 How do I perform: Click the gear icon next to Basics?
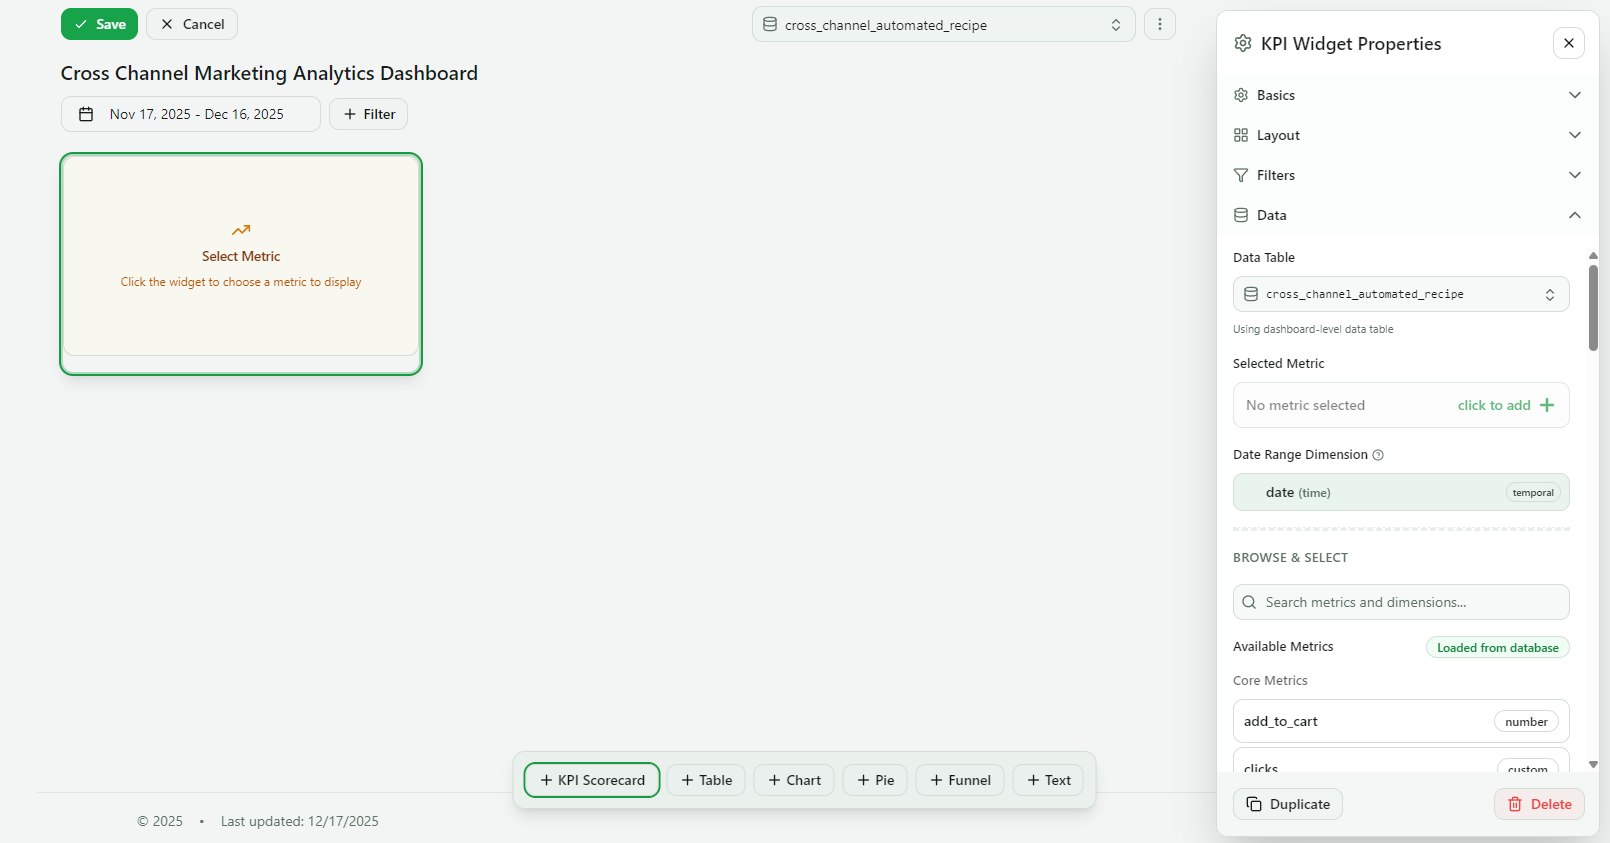tap(1241, 95)
